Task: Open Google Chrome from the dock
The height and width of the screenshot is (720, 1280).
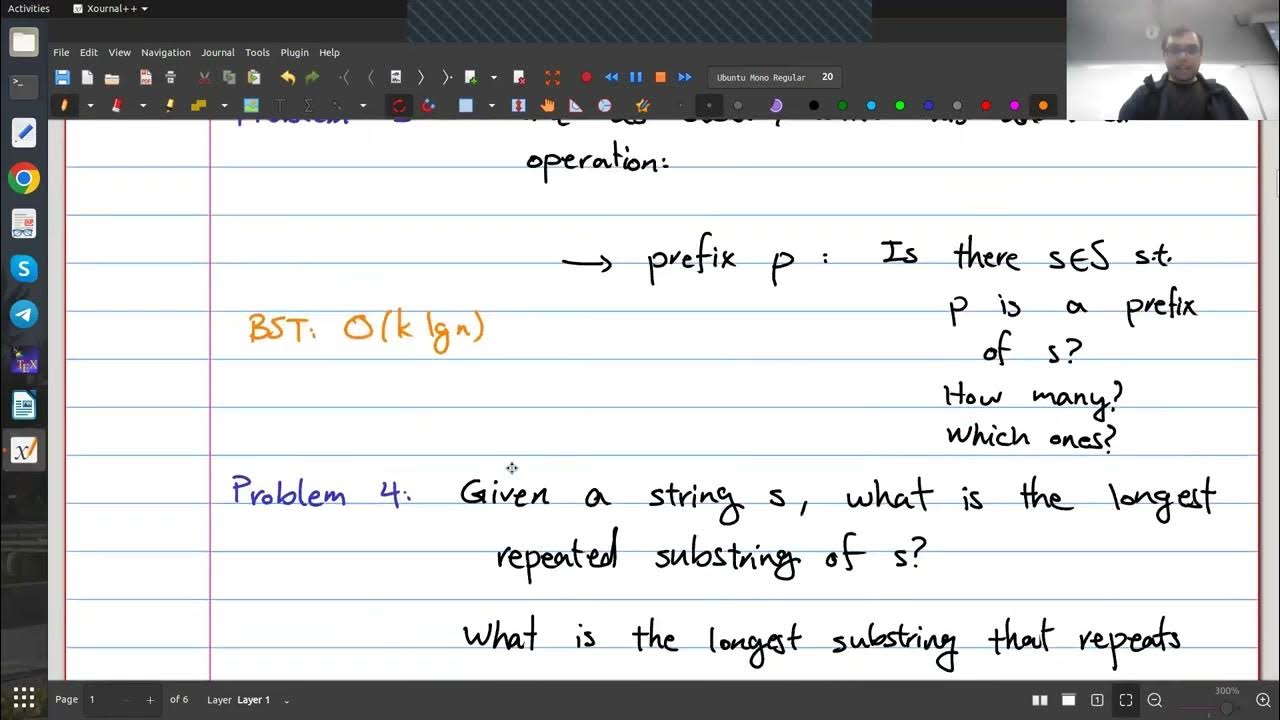Action: pos(24,179)
